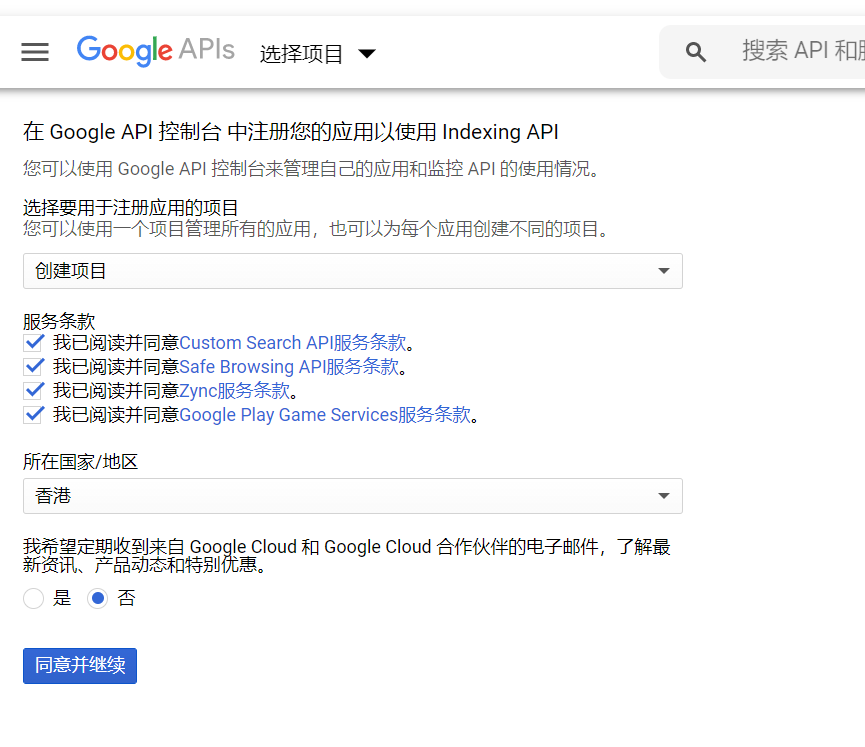
Task: Select the 否 radio button
Action: click(x=98, y=598)
